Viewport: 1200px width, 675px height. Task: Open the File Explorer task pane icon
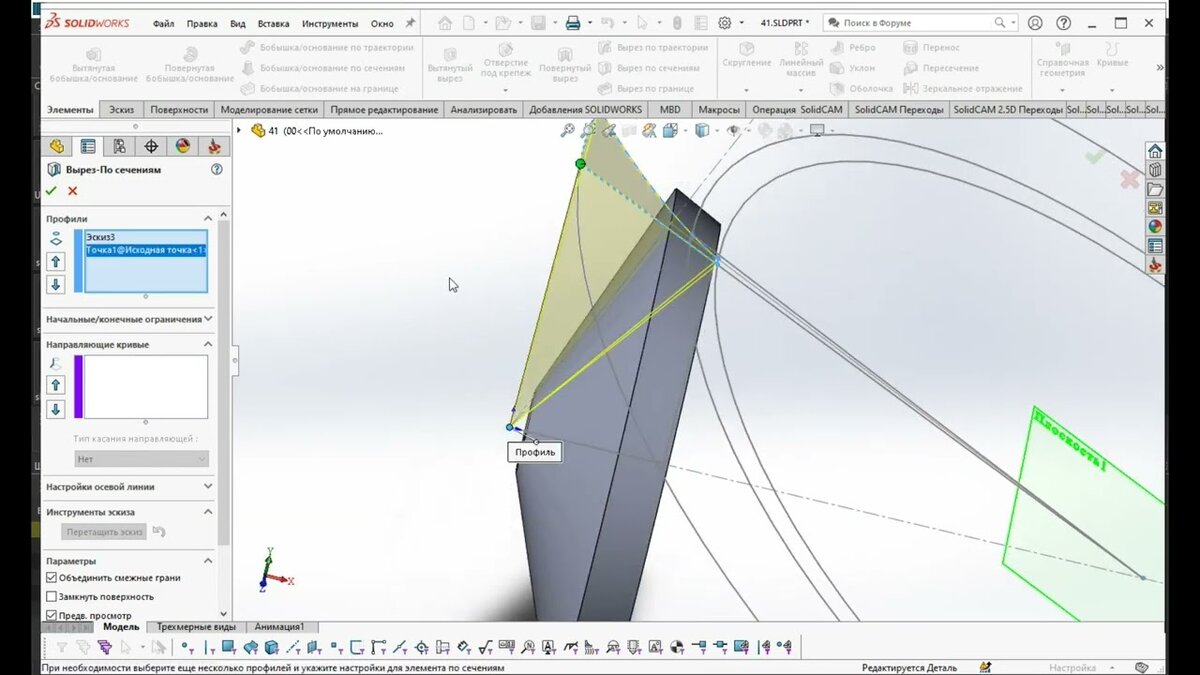[1155, 189]
